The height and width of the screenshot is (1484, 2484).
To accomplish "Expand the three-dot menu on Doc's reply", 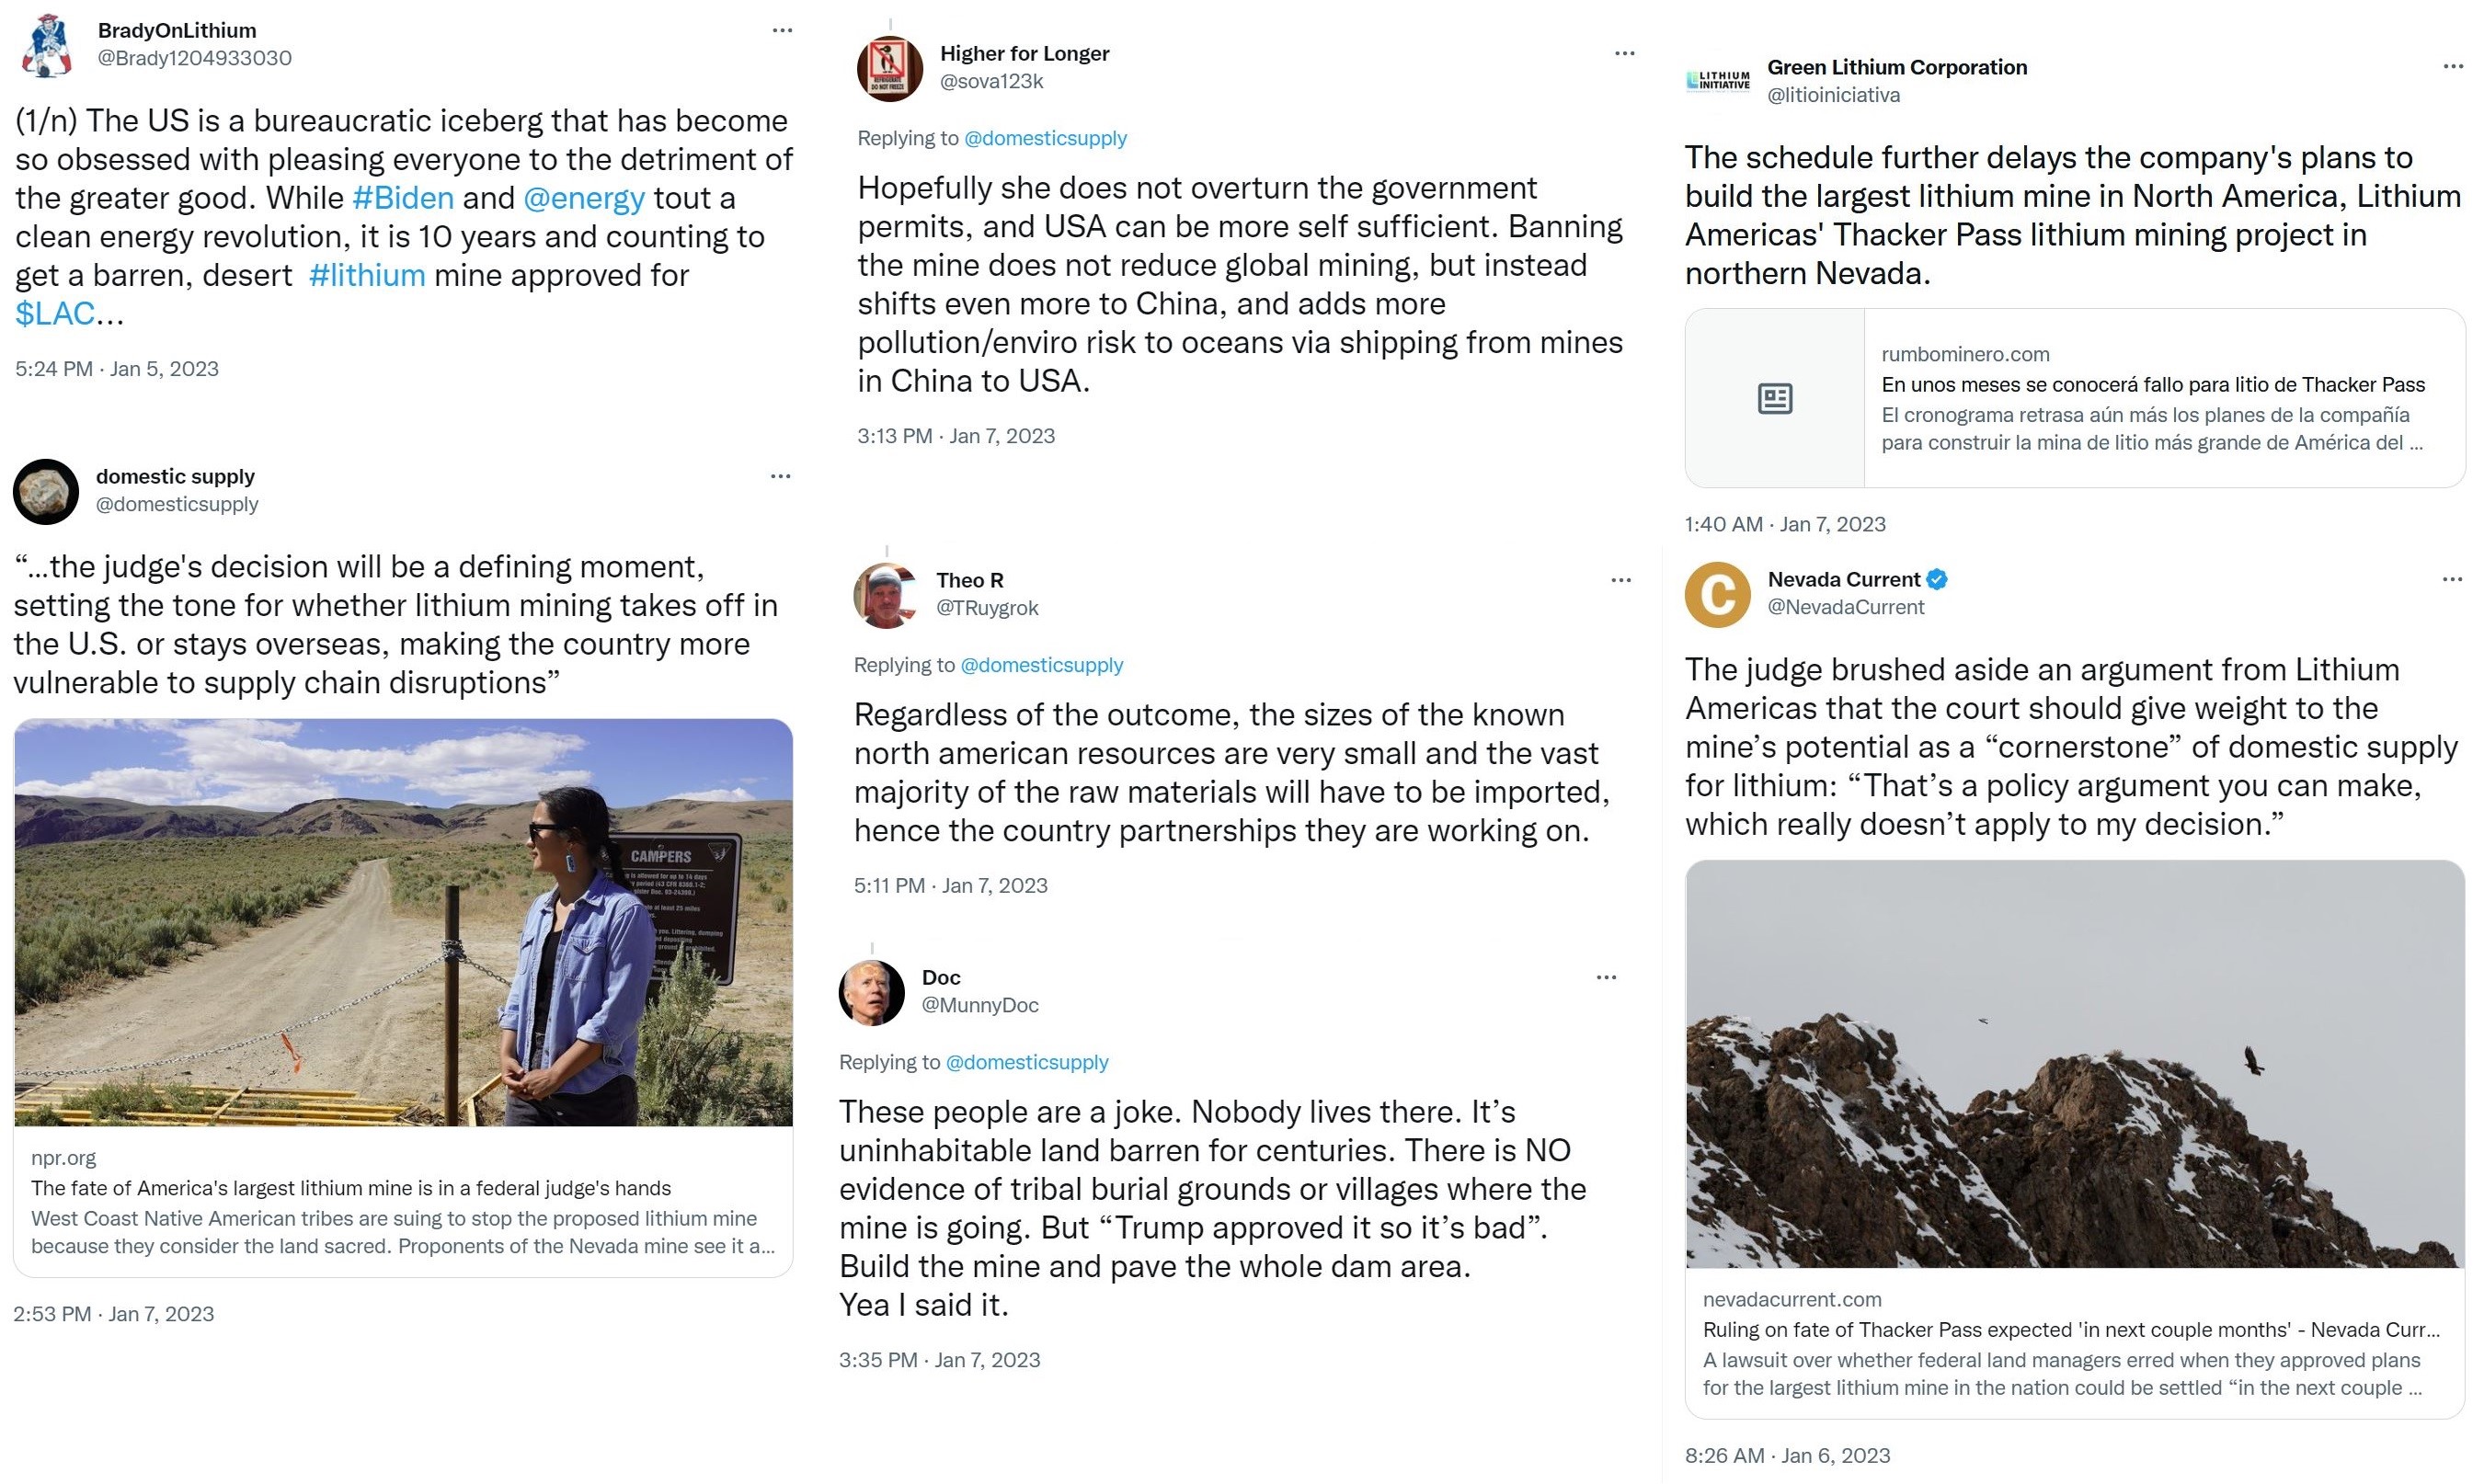I will point(1606,978).
